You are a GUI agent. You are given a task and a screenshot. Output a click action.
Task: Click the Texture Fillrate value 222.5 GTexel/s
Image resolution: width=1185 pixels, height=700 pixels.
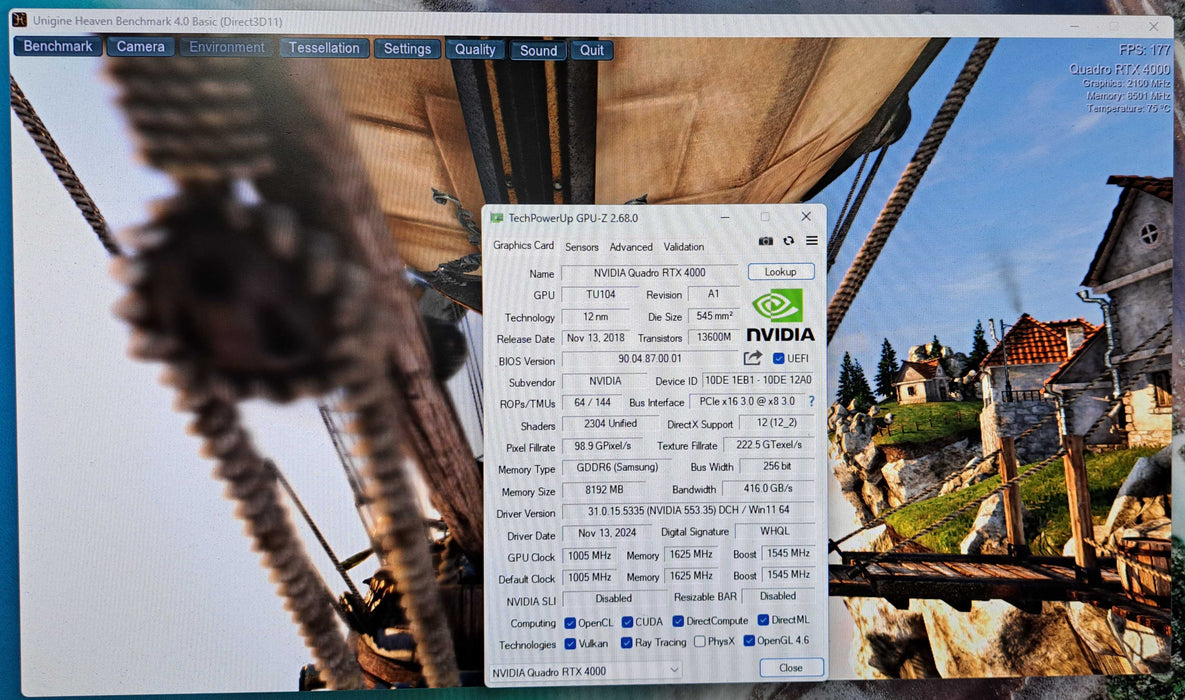click(769, 444)
